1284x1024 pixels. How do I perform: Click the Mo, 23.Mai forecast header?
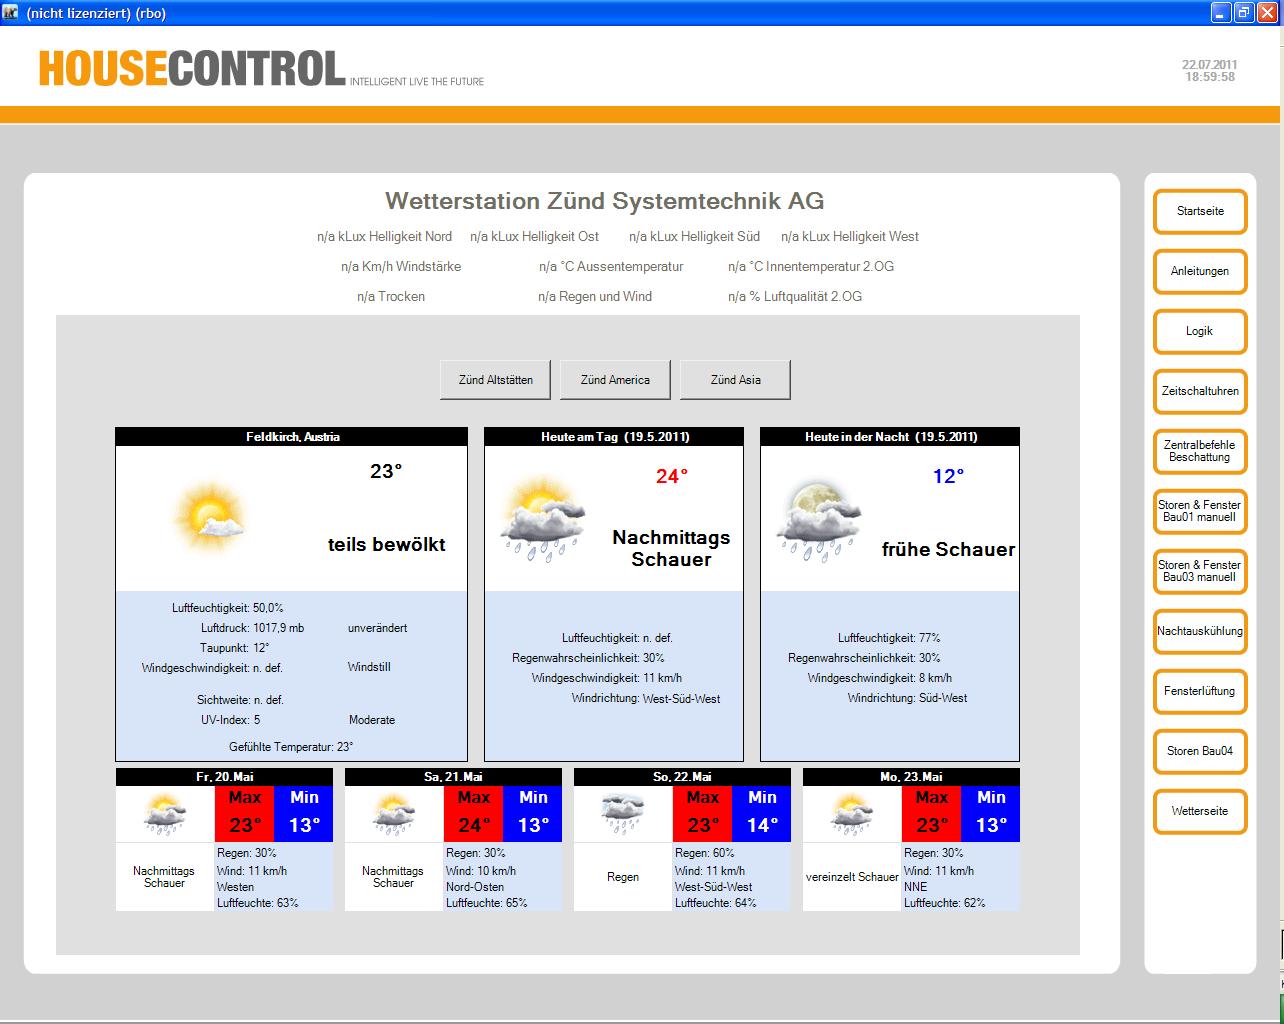click(911, 777)
